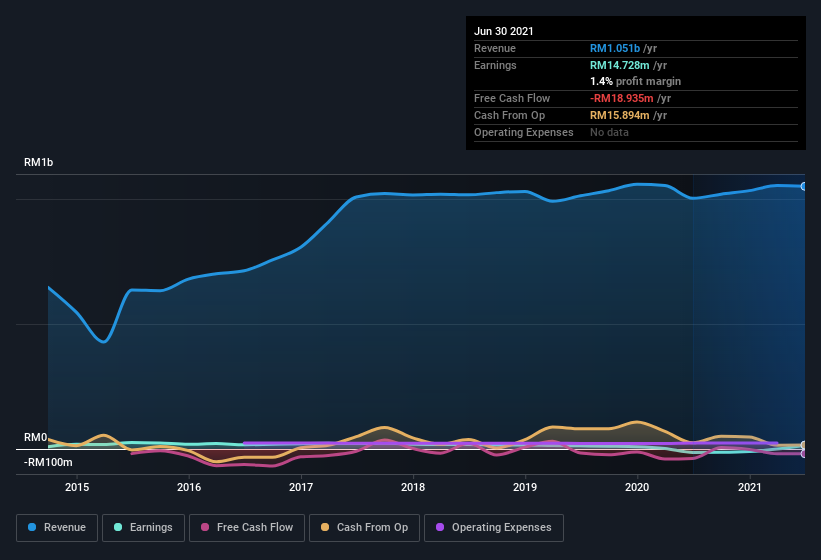
Task: Toggle the Revenue legend button
Action: click(x=57, y=528)
